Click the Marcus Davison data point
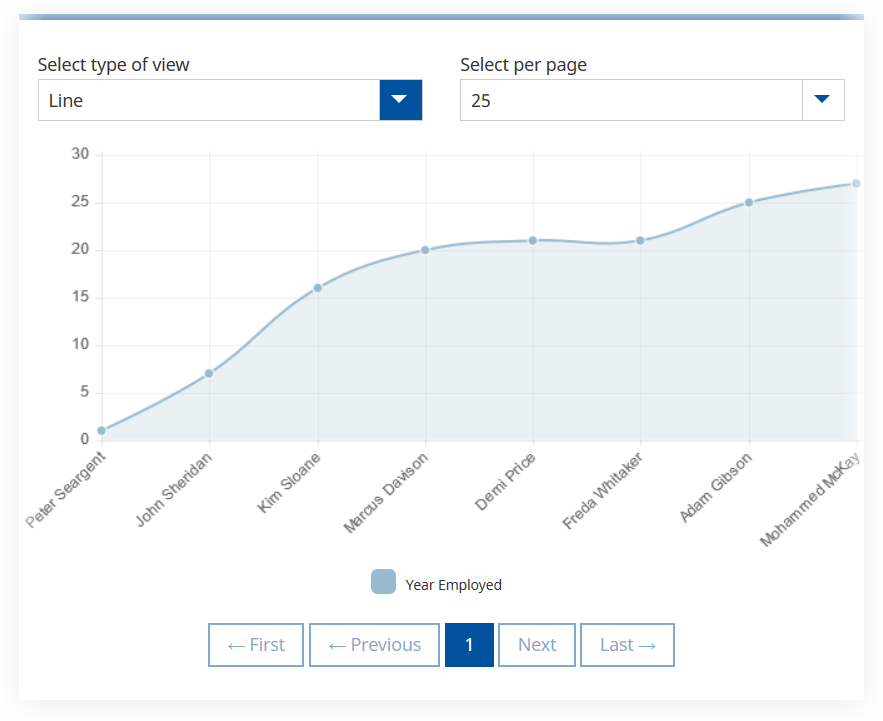Viewport: 883px width, 721px height. [425, 250]
